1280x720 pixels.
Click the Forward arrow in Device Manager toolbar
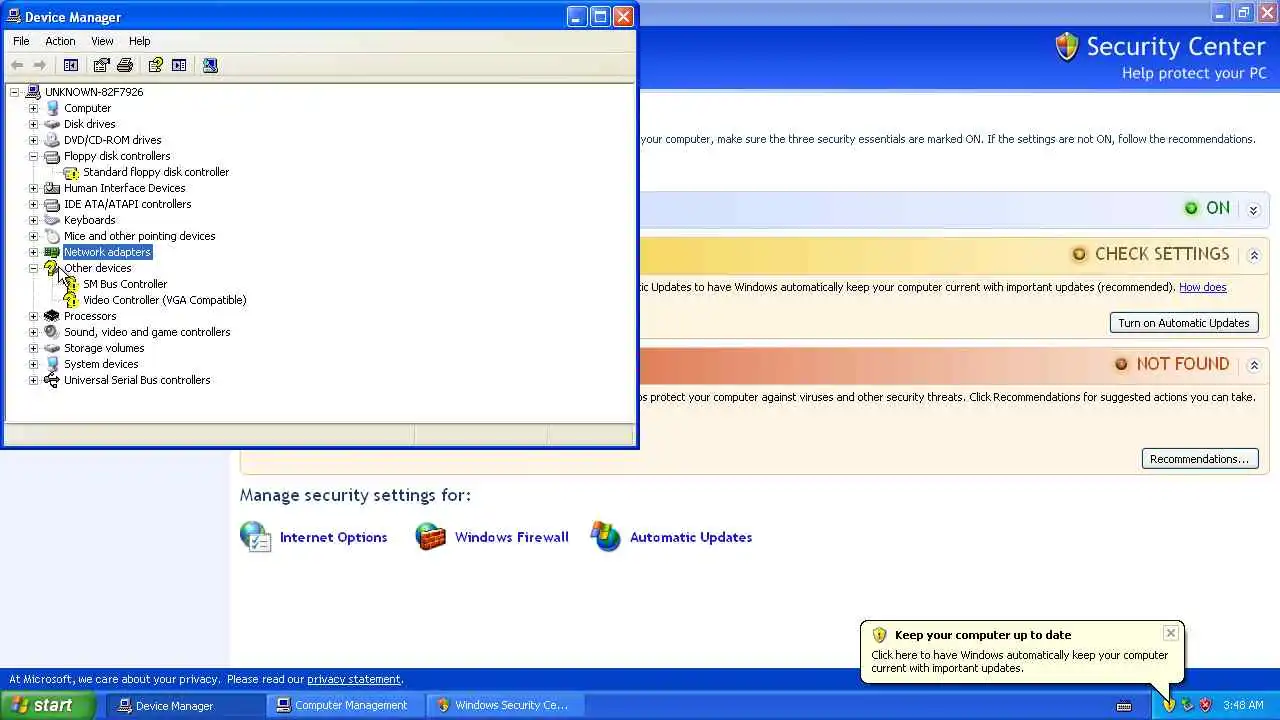point(40,65)
